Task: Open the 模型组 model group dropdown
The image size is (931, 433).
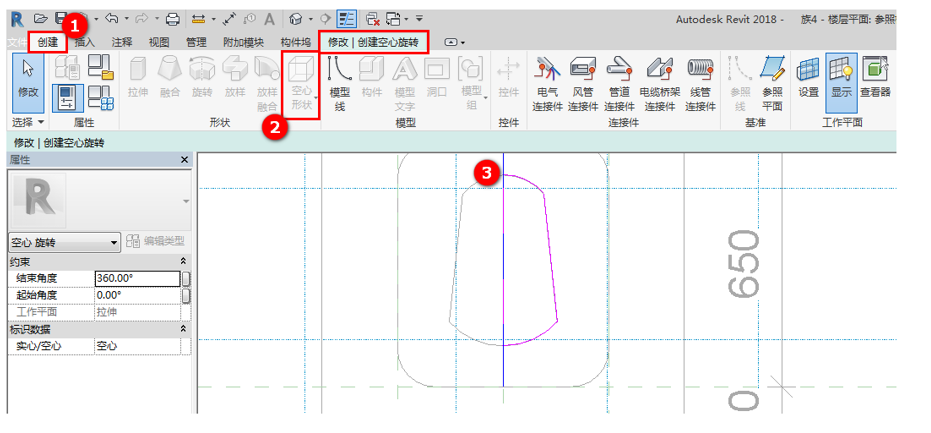Action: tap(471, 83)
